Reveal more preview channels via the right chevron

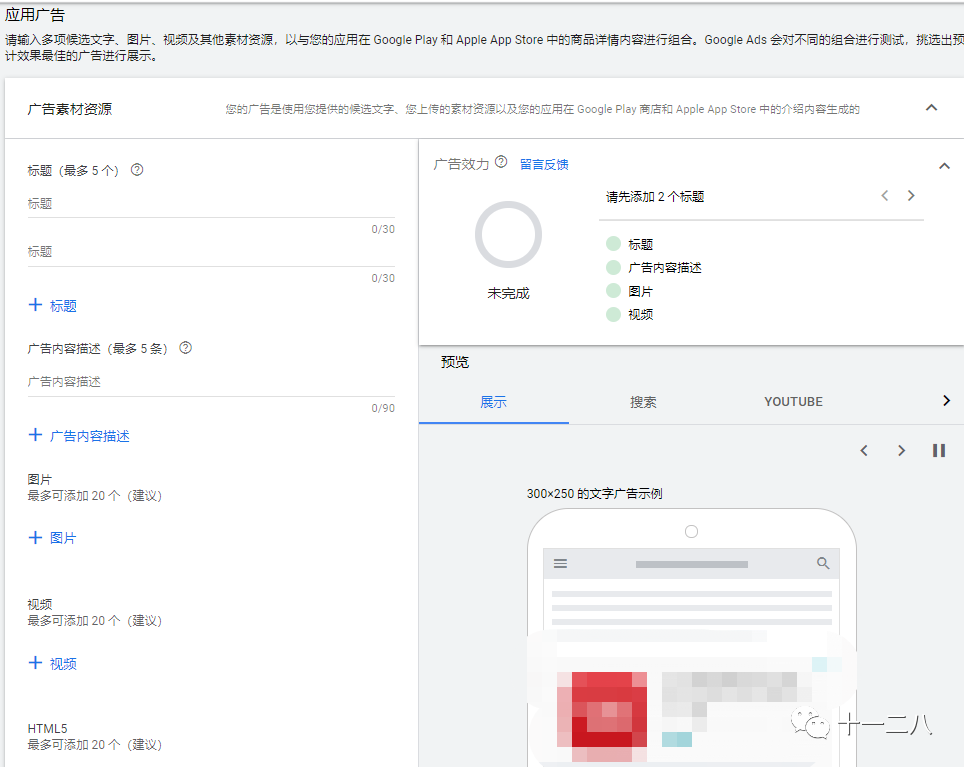pyautogui.click(x=946, y=400)
